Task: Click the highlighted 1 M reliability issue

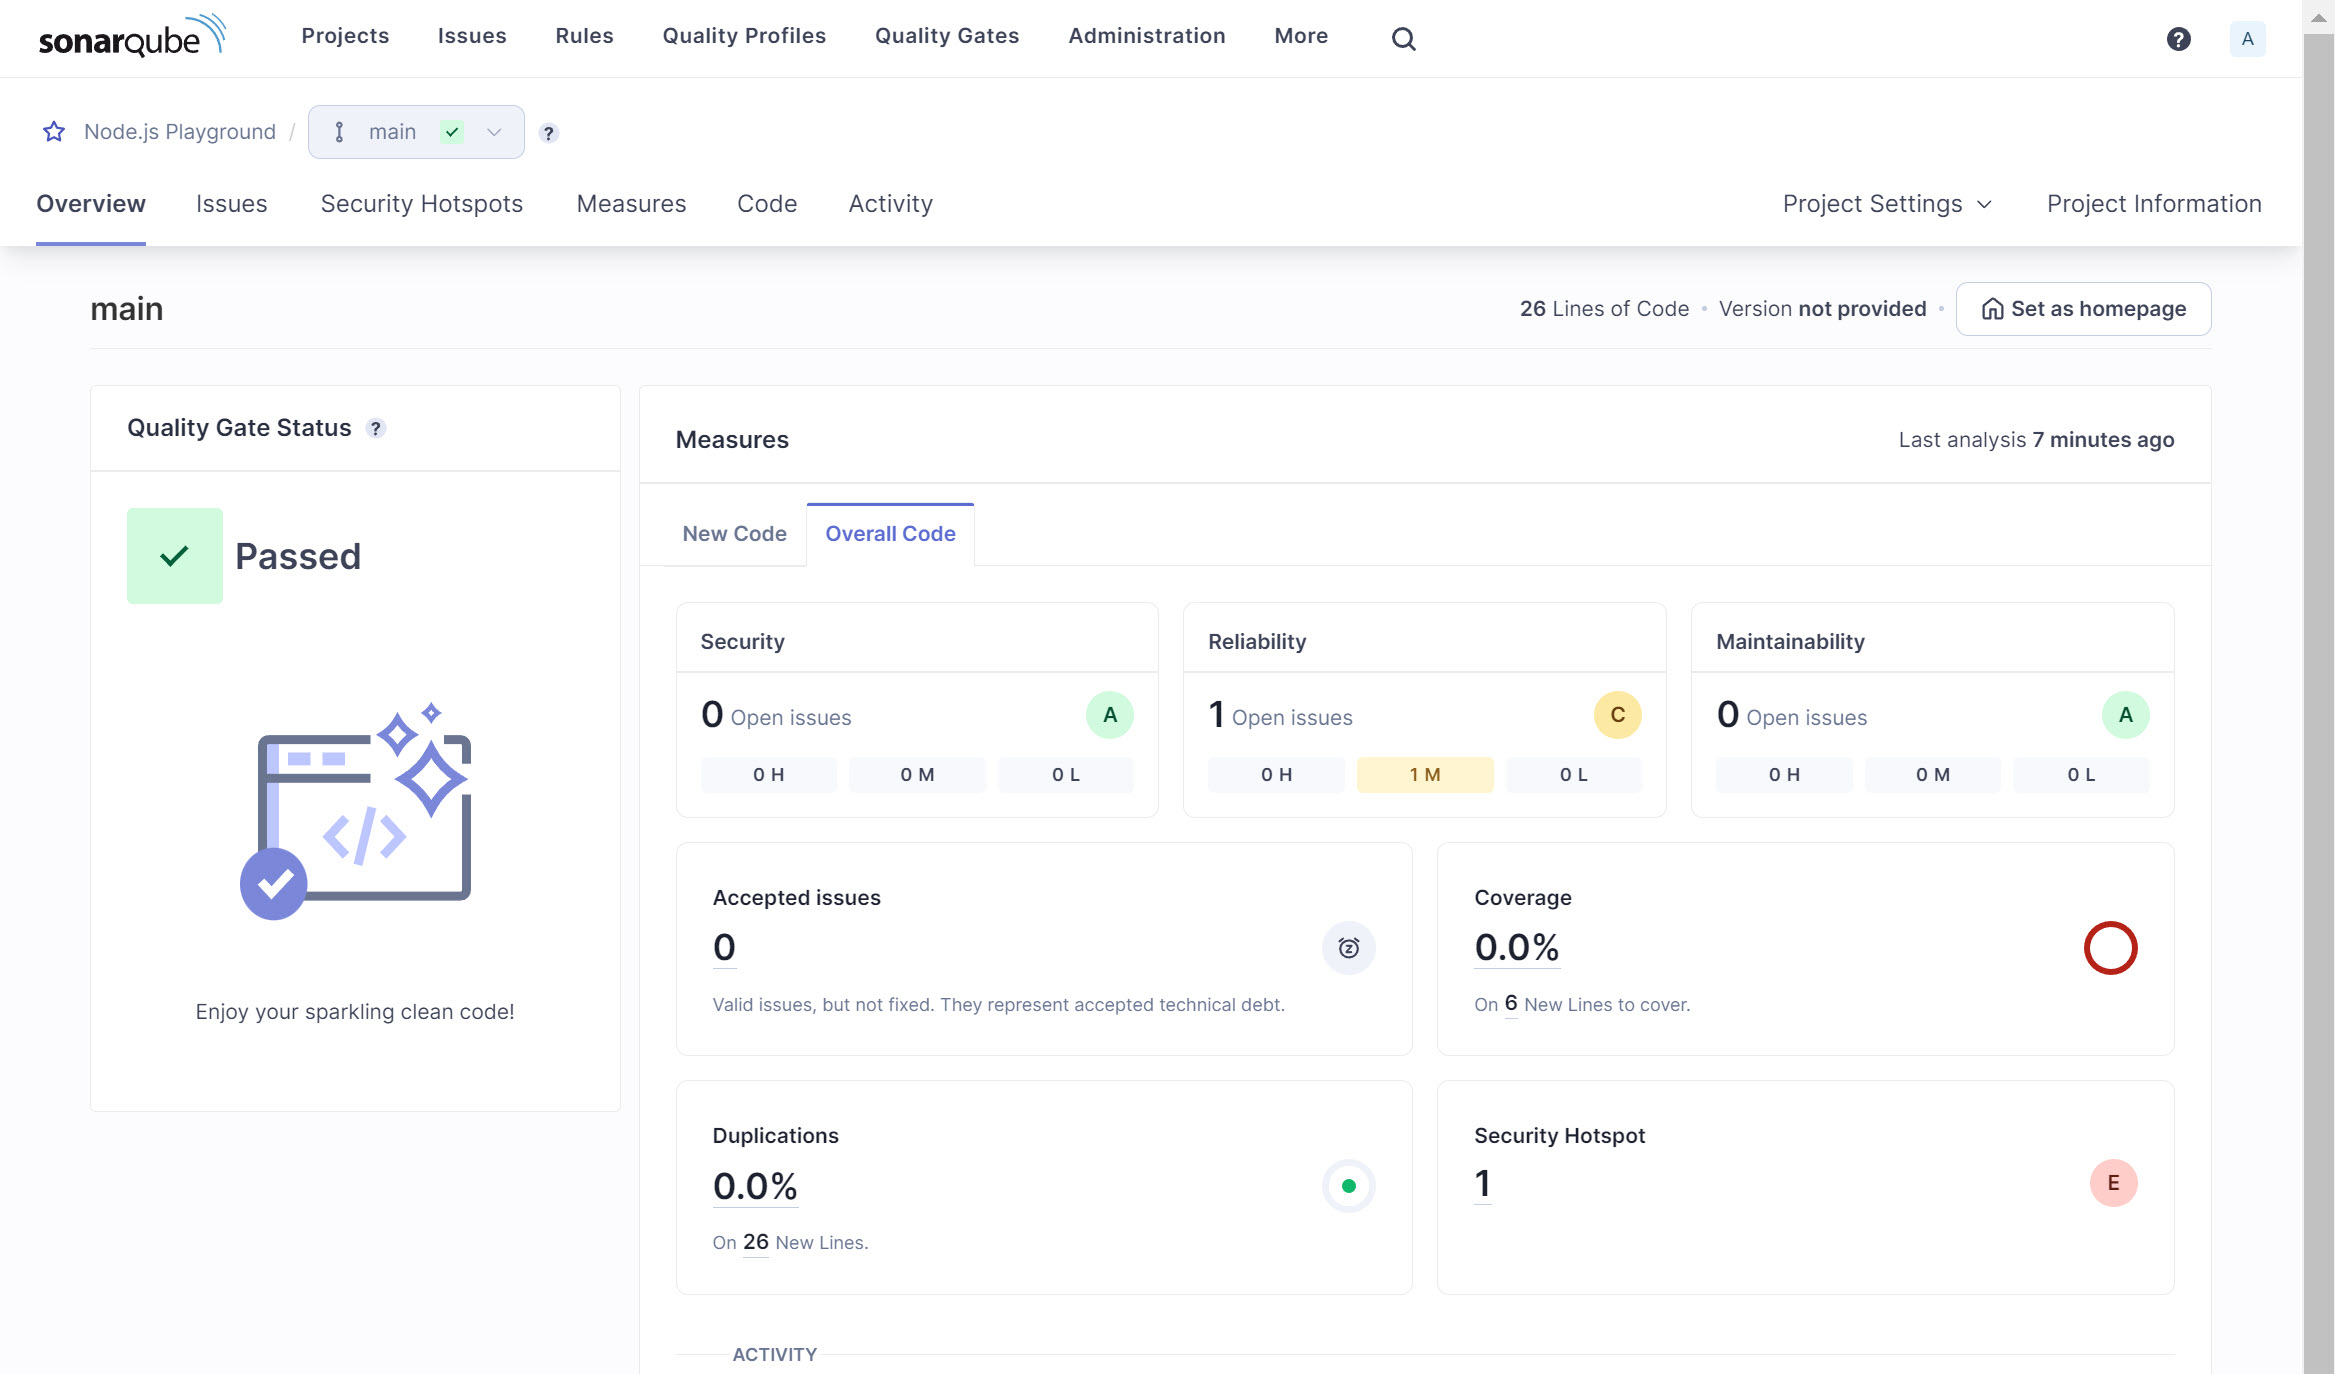Action: (x=1424, y=775)
